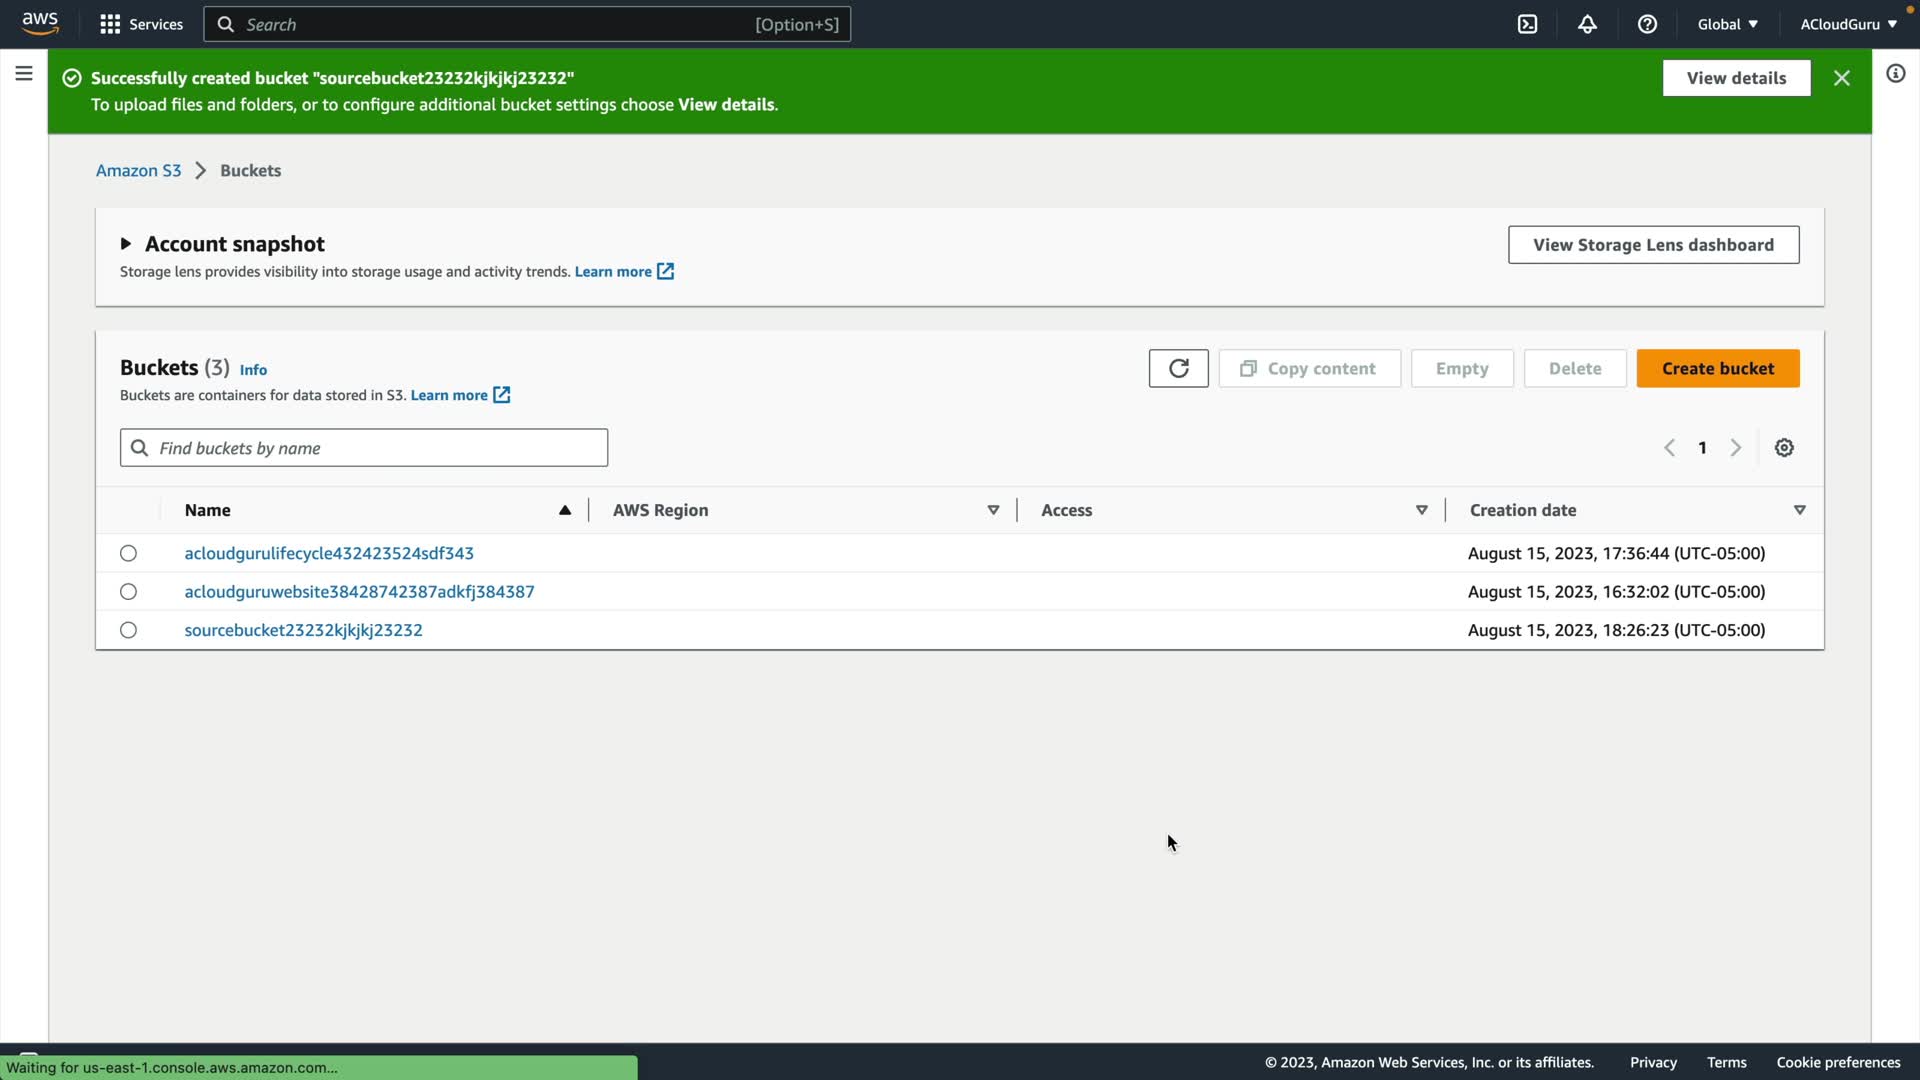Expand the Account snapshot section
Viewport: 1920px width, 1080px height.
126,244
